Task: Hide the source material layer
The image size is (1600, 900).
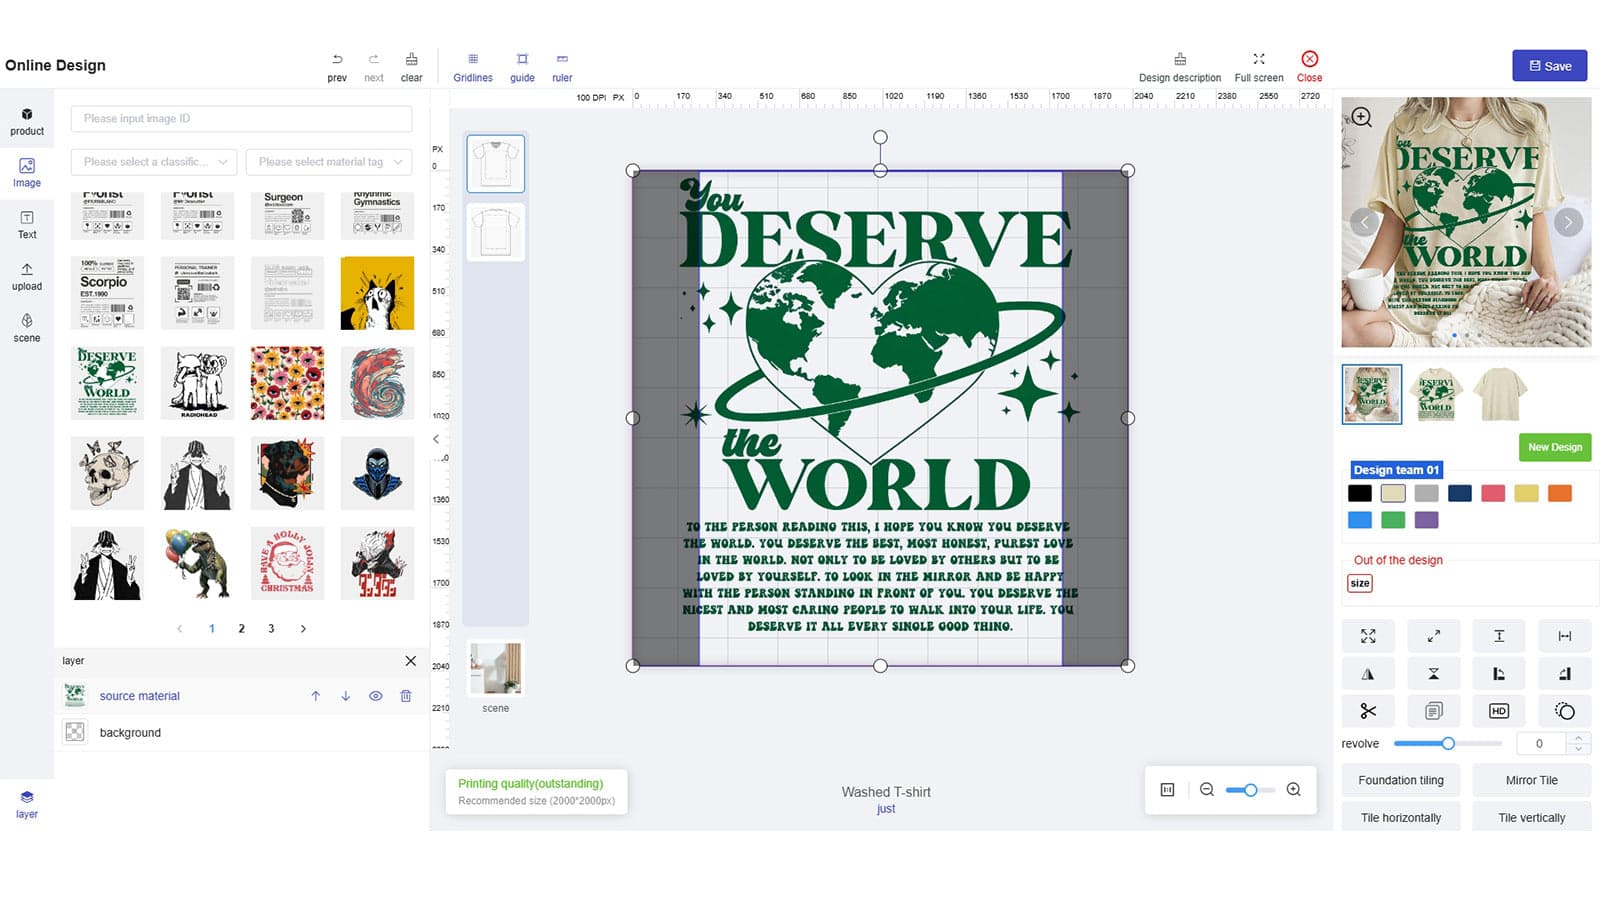Action: (376, 696)
